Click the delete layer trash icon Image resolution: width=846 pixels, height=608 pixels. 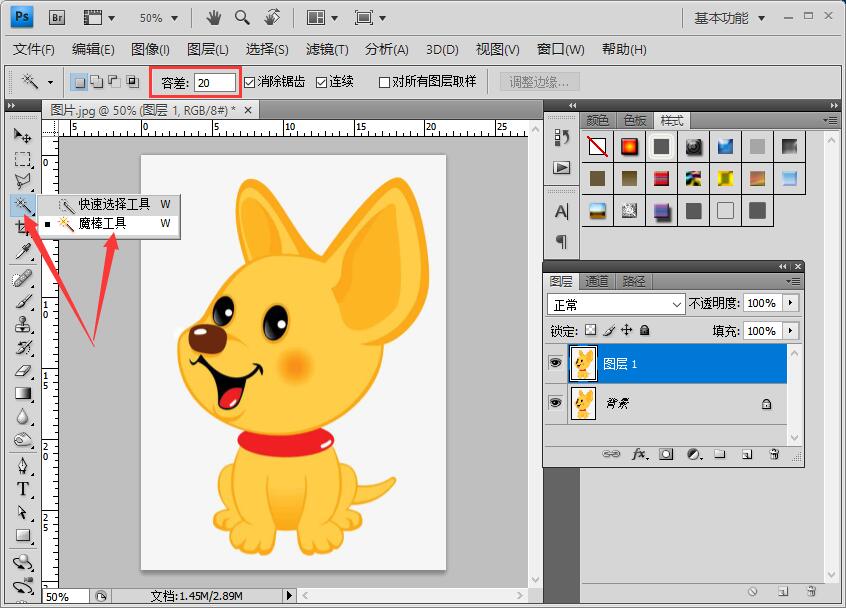point(774,454)
